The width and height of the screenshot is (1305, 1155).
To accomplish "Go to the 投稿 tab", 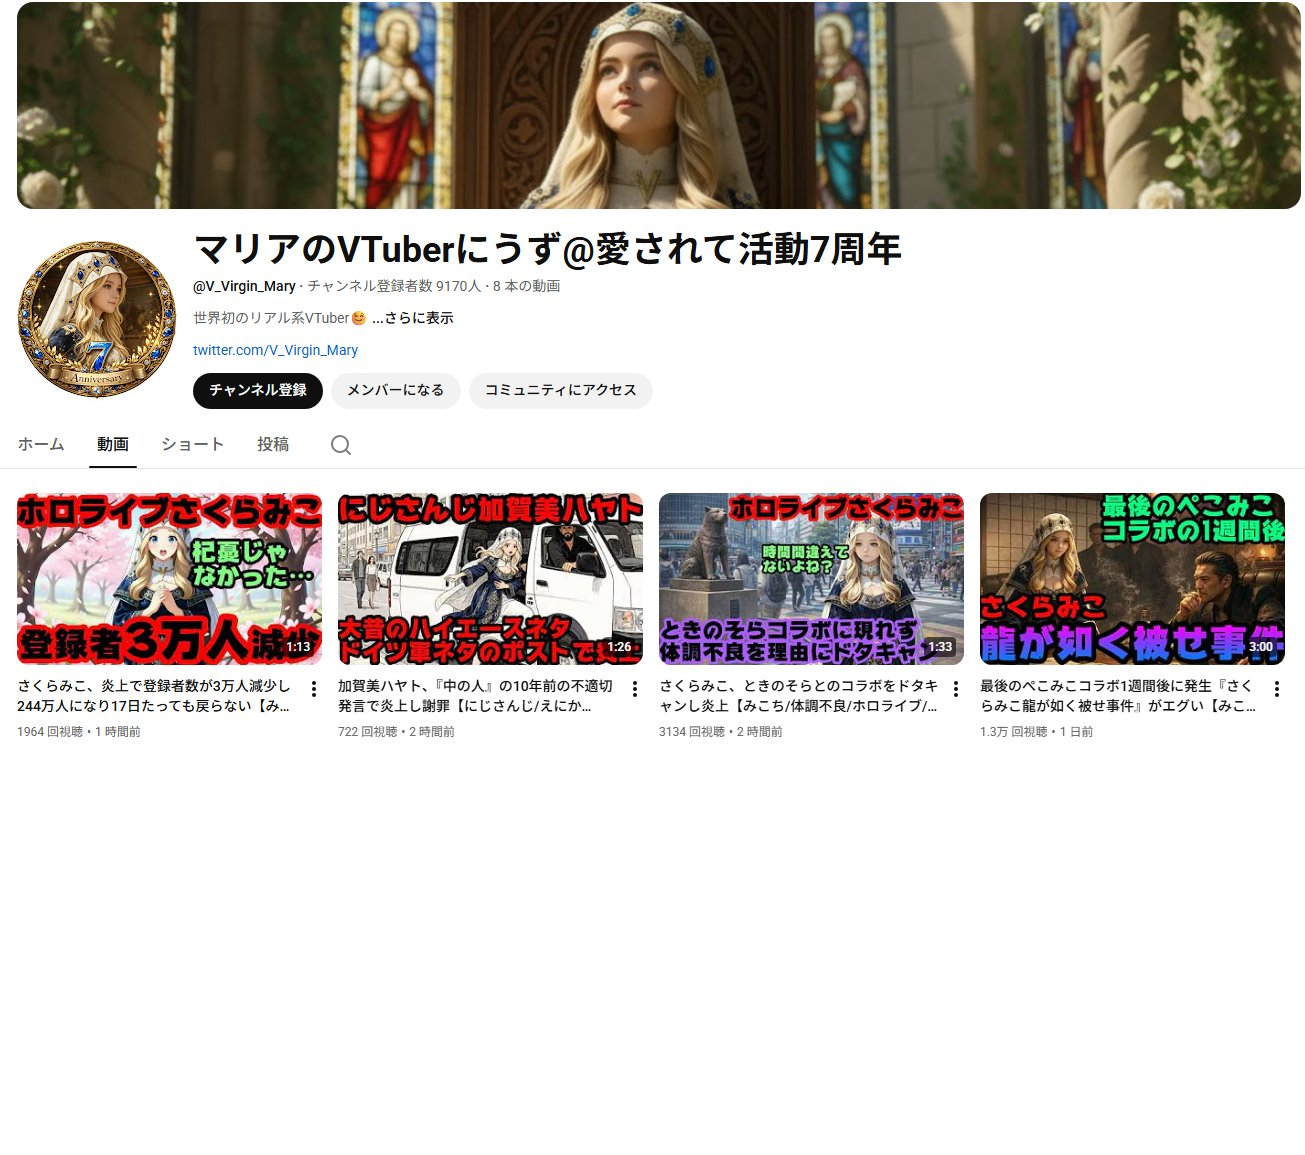I will click(273, 444).
